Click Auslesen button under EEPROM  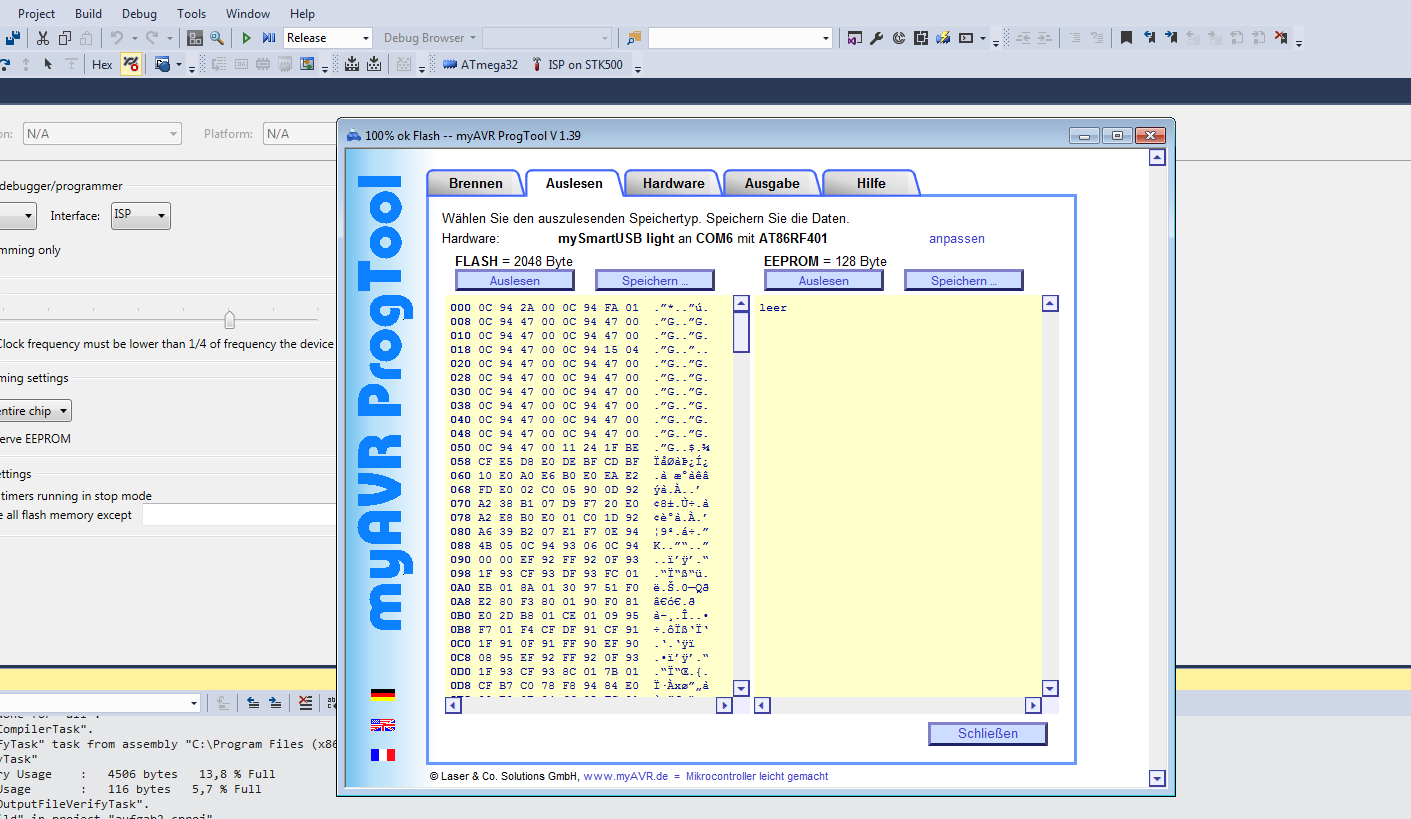click(824, 280)
